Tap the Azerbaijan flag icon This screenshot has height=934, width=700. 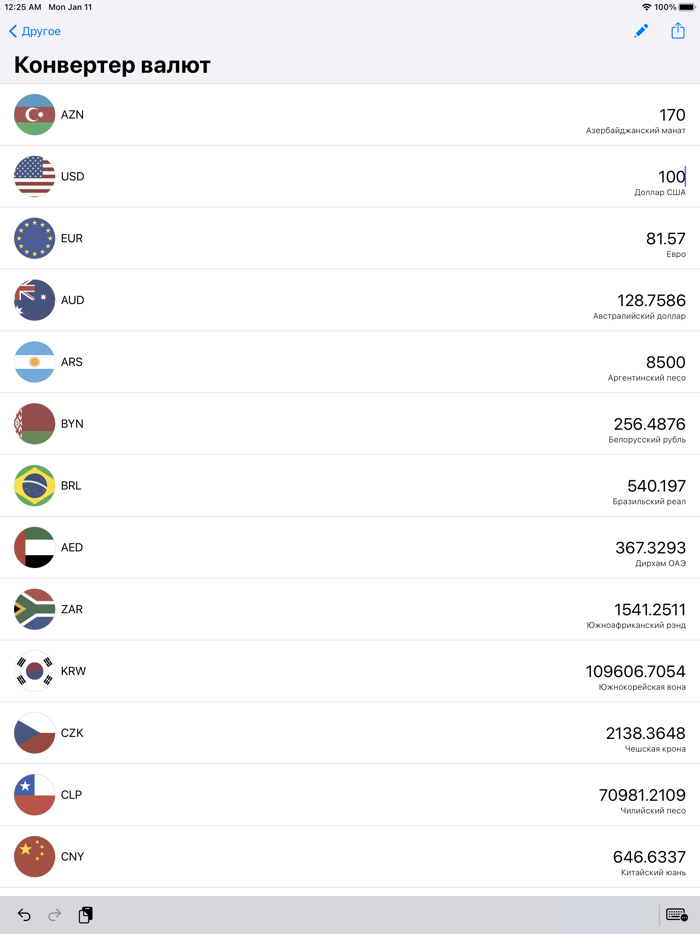click(35, 115)
